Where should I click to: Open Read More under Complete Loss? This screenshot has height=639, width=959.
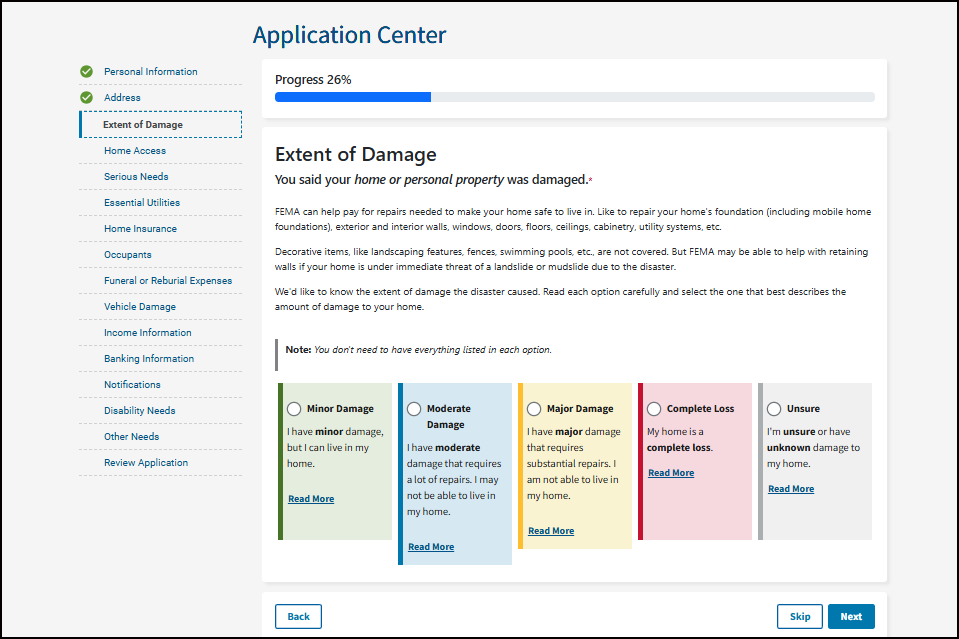[x=671, y=473]
